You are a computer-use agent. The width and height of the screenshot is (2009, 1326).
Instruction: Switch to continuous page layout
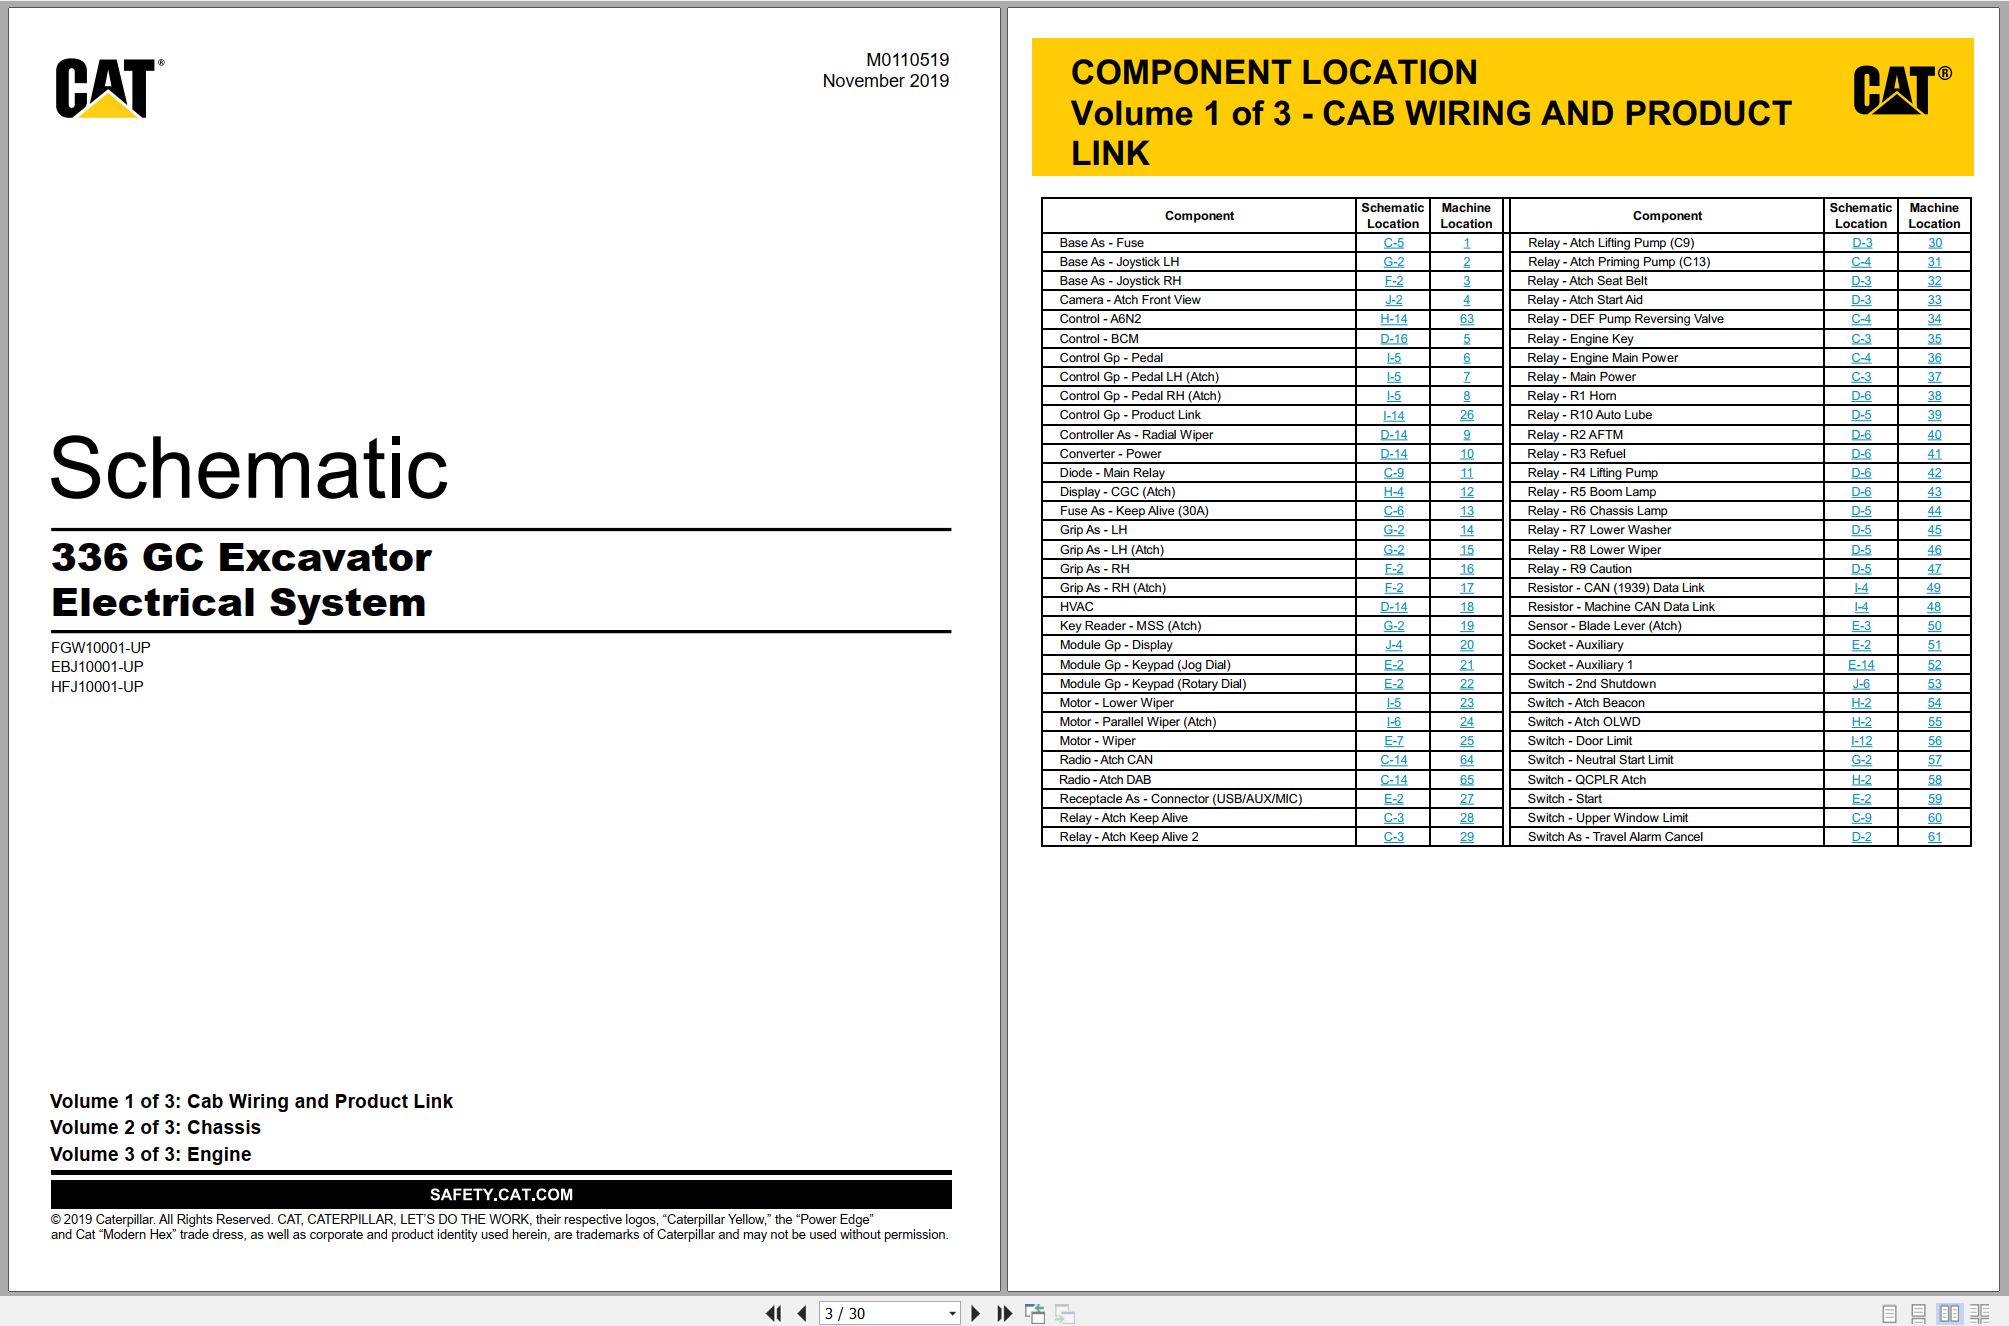click(x=1918, y=1314)
